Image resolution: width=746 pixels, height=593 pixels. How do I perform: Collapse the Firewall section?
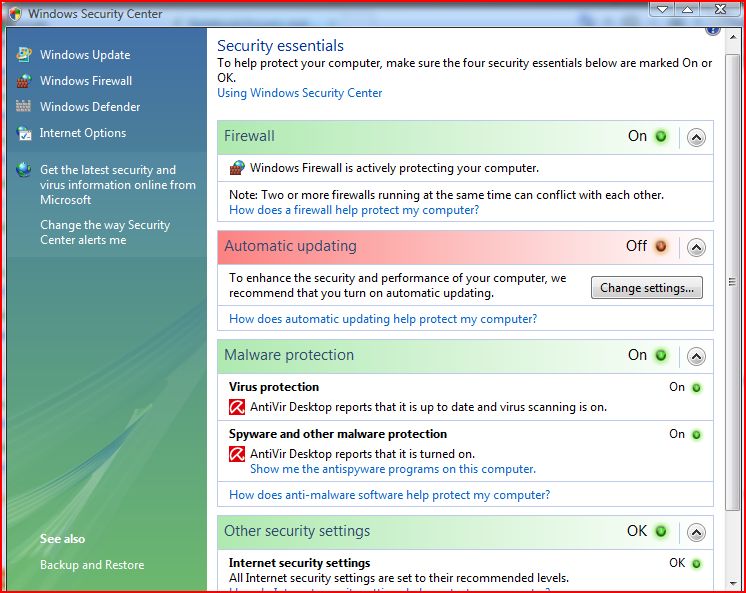pos(696,138)
